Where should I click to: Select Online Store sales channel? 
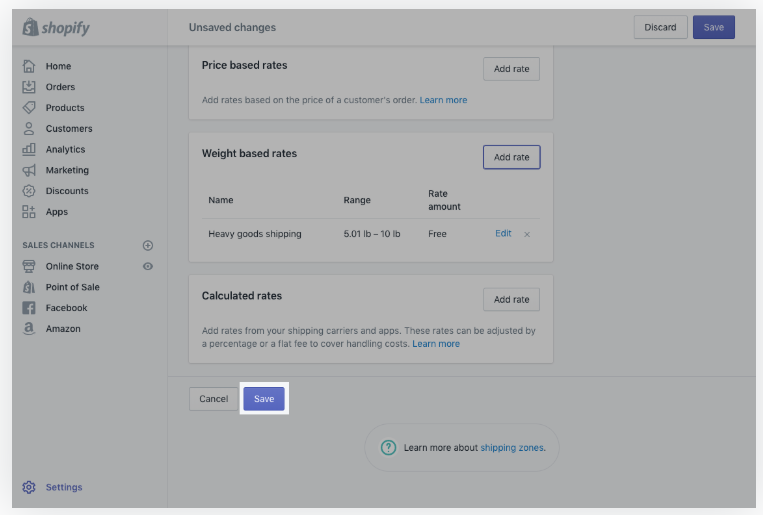(72, 266)
